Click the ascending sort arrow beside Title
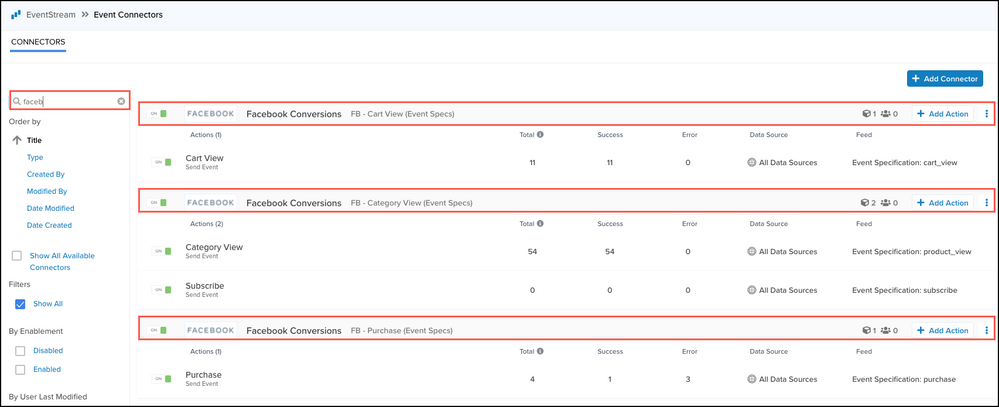This screenshot has height=407, width=999. (x=16, y=141)
